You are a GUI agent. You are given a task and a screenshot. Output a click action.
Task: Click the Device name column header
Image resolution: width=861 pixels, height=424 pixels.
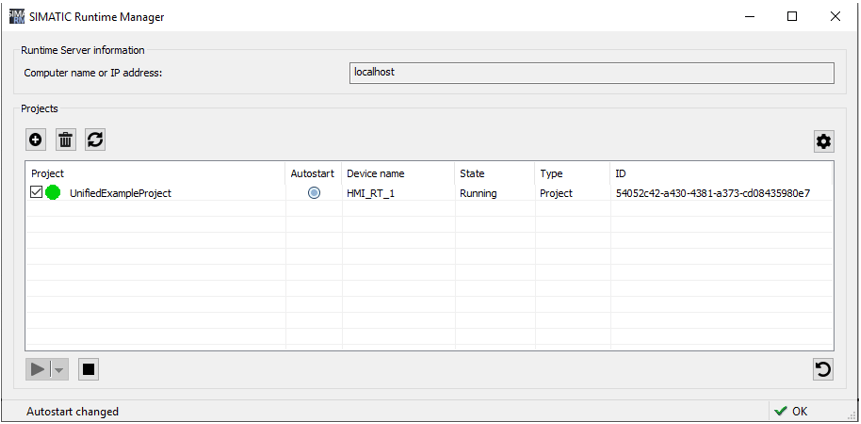pos(376,174)
